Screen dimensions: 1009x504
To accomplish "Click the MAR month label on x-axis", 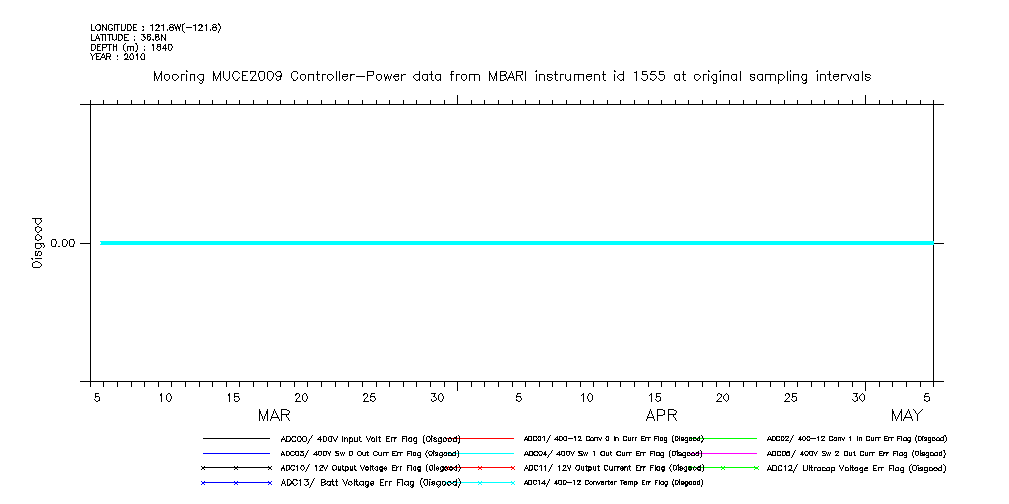I will tap(274, 415).
